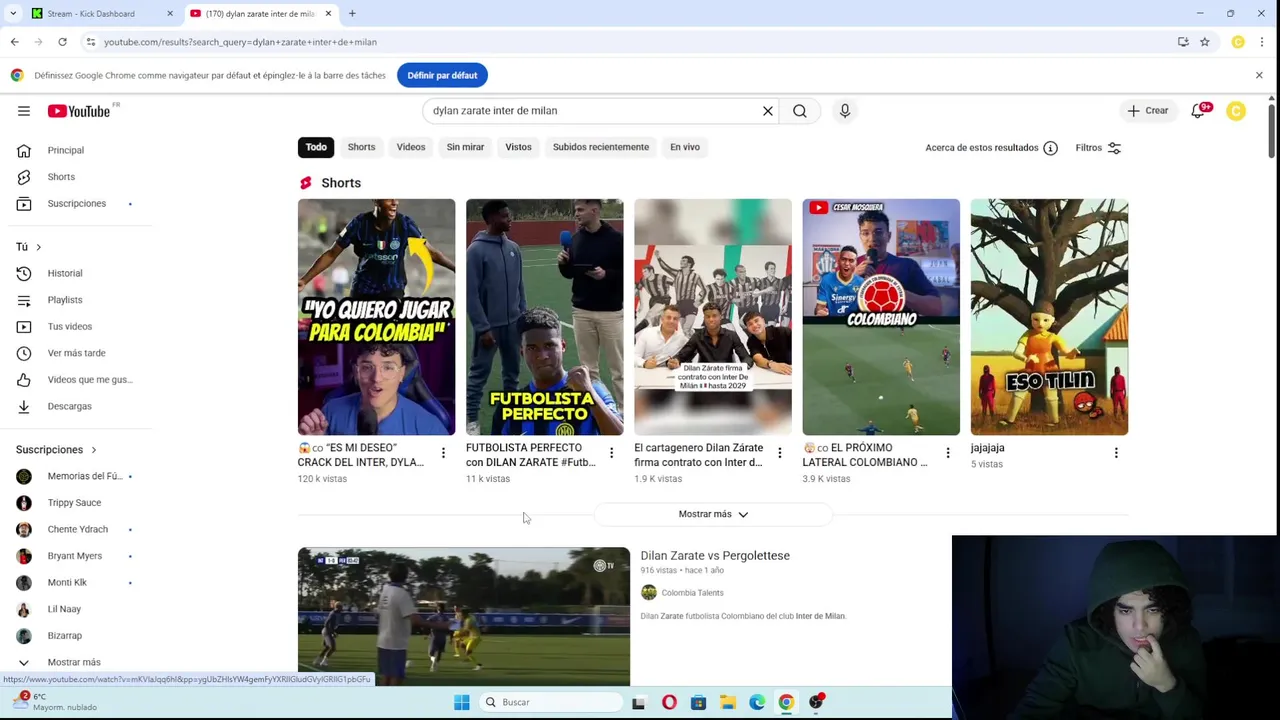Open Opera from the taskbar
The width and height of the screenshot is (1280, 720).
[669, 702]
